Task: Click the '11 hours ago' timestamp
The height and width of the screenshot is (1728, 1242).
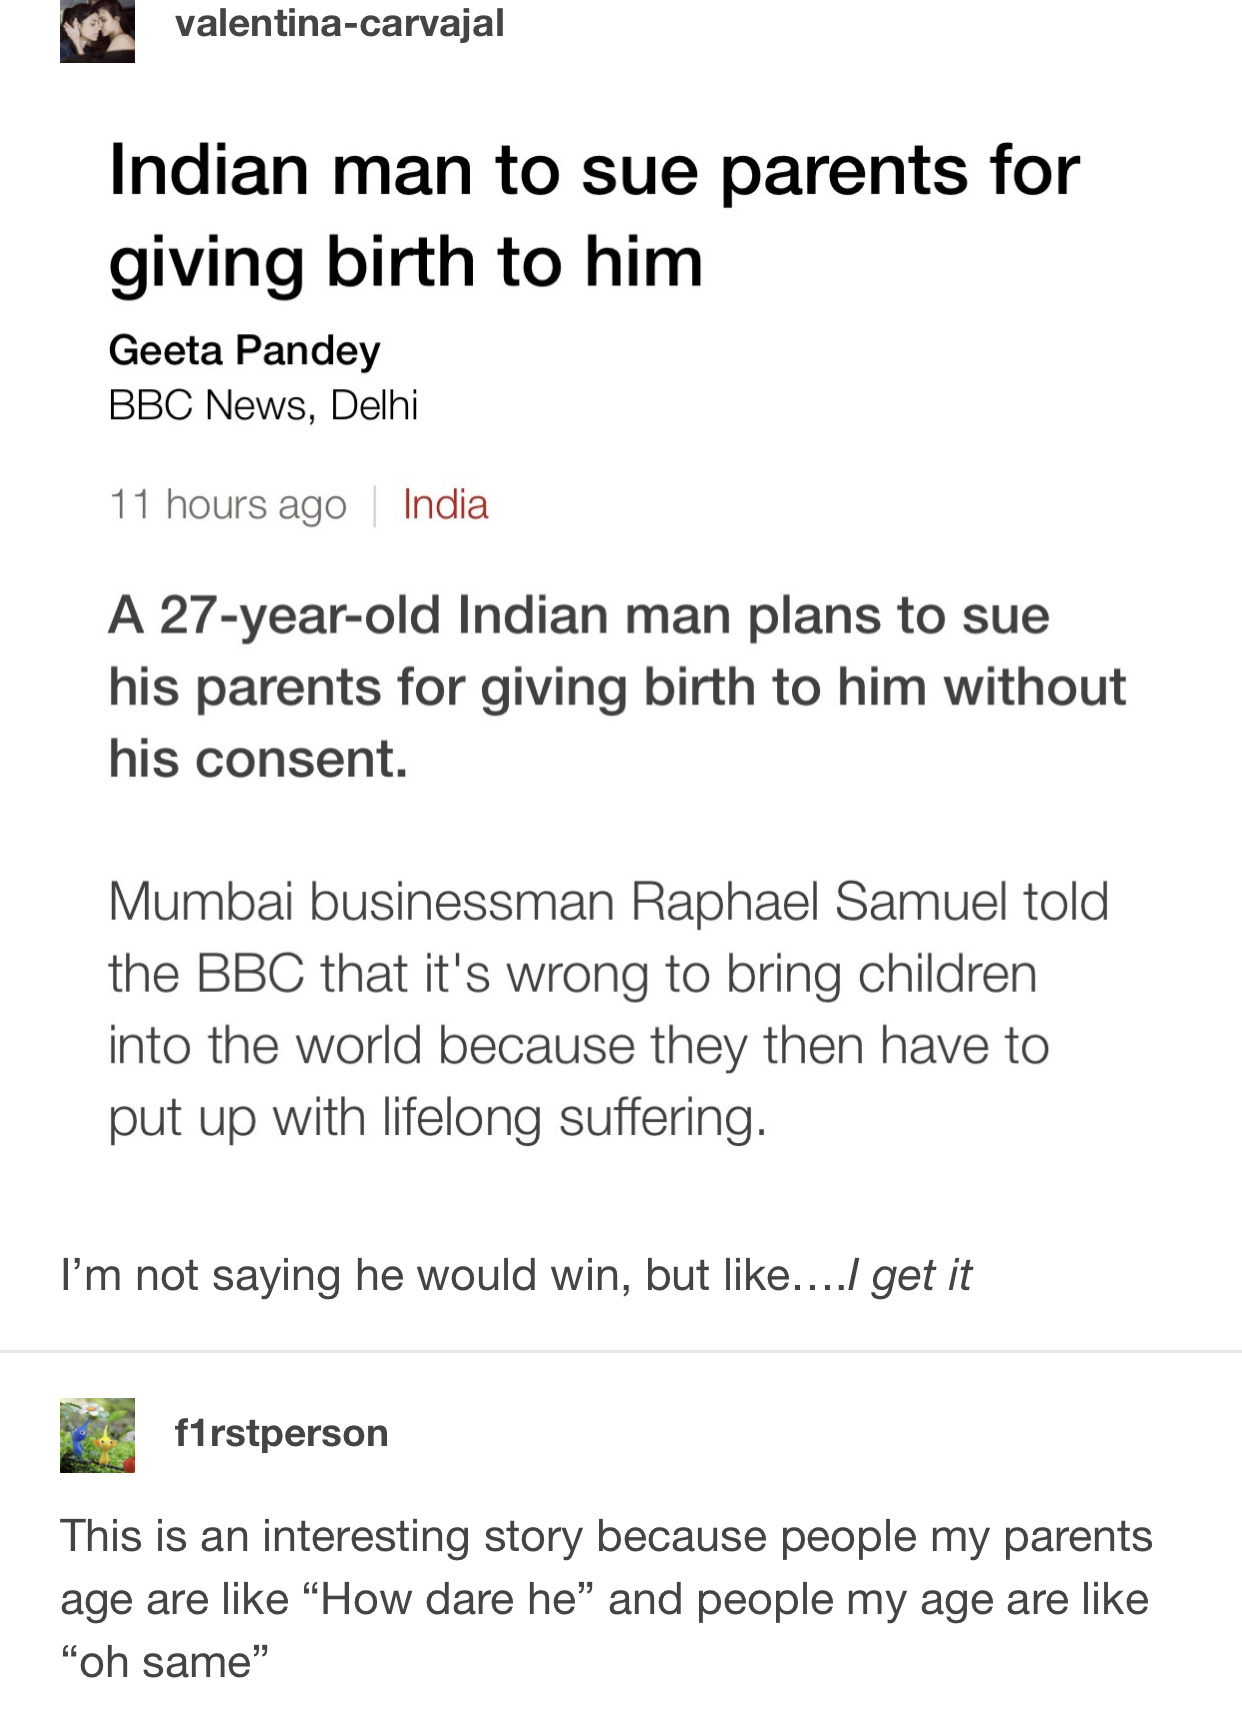Action: [x=228, y=505]
